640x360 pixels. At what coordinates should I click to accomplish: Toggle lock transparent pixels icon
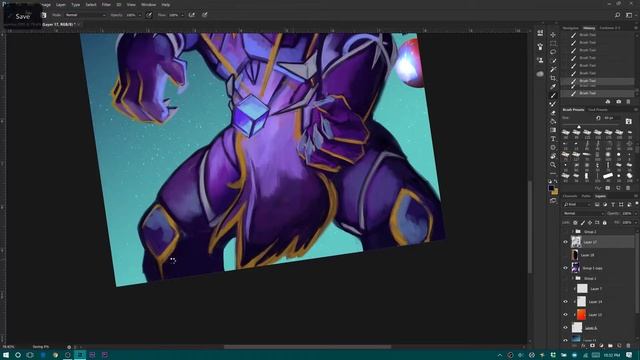(575, 223)
